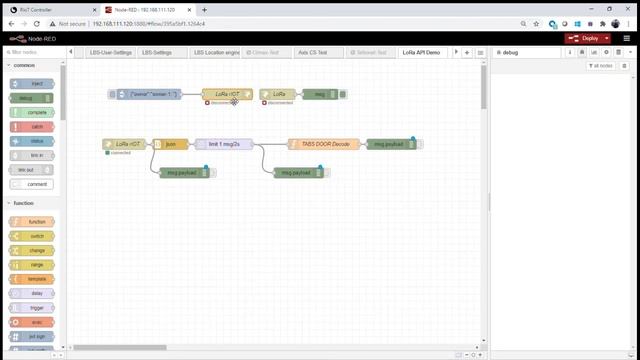Screen dimensions: 640x360
Task: Toggle debug node below json node
Action: (213, 173)
